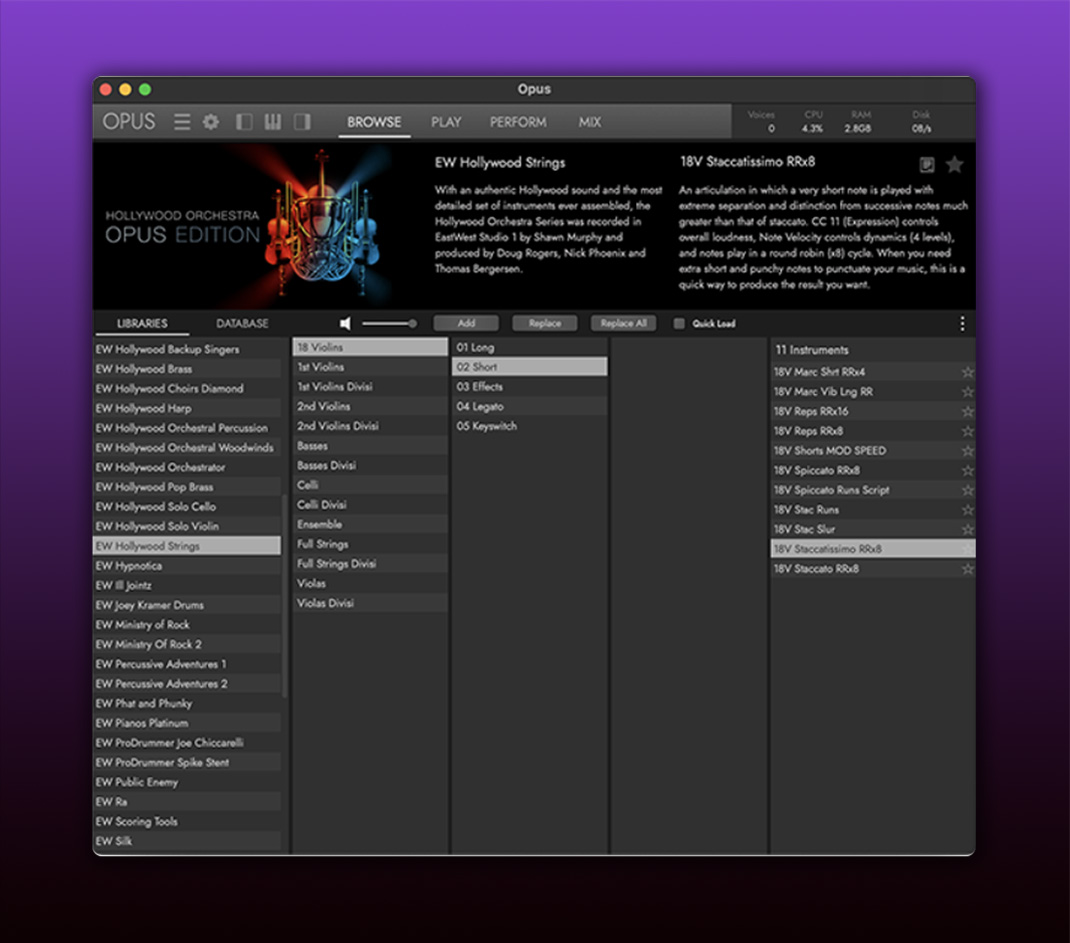Viewport: 1070px width, 943px height.
Task: Click the Replace All button
Action: (623, 323)
